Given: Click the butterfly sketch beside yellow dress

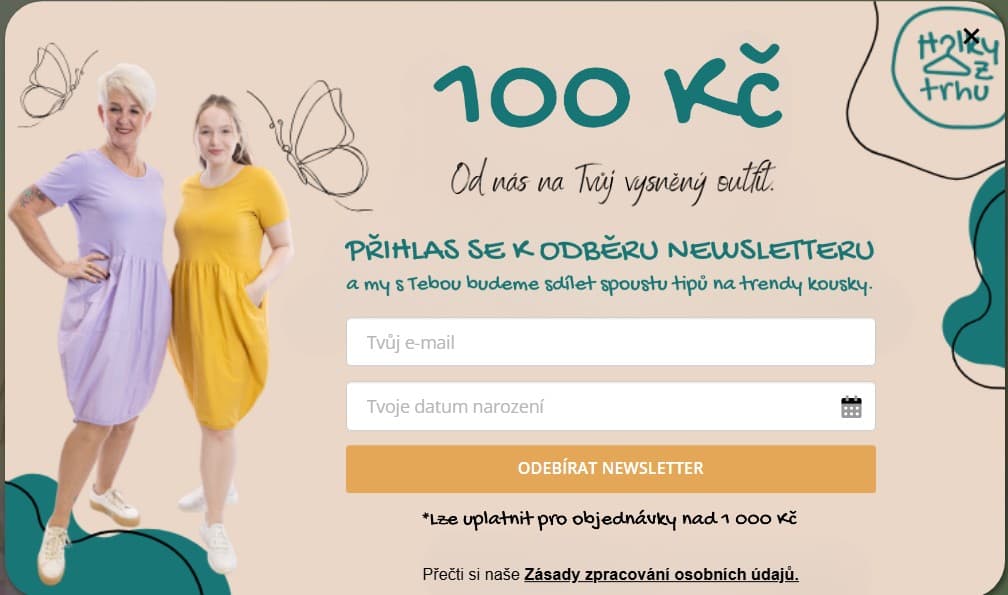Looking at the screenshot, I should click(314, 145).
